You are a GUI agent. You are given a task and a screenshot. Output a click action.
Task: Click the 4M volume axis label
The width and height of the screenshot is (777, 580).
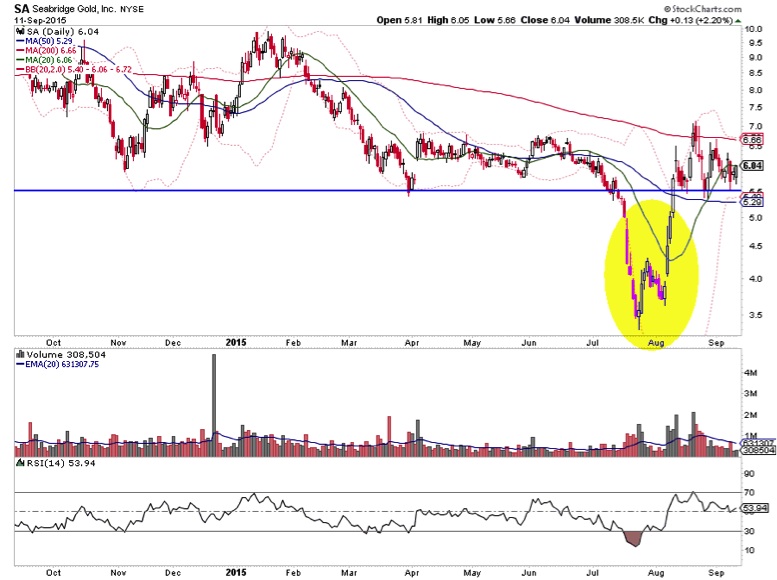click(750, 372)
